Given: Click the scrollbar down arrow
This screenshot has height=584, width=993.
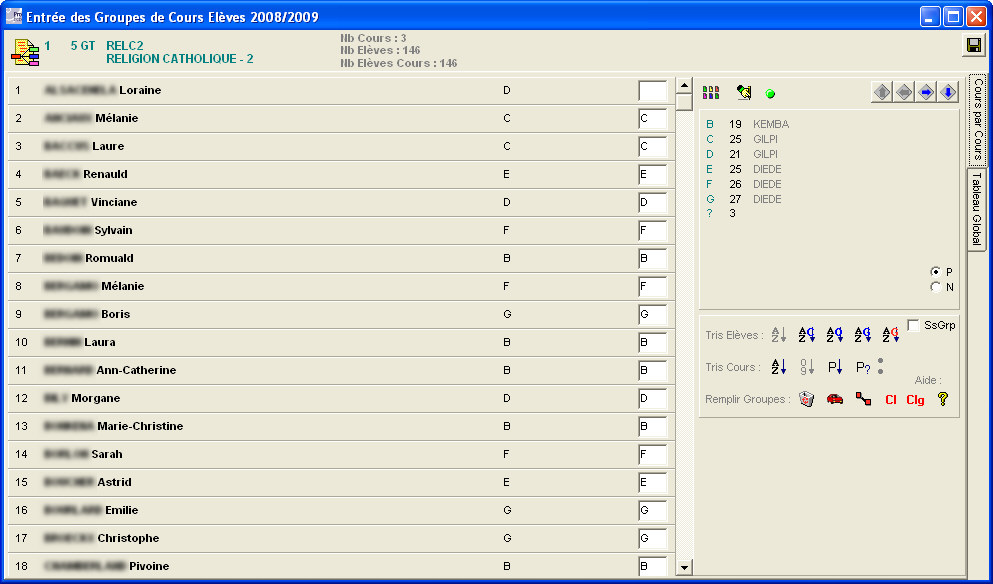Looking at the screenshot, I should pyautogui.click(x=684, y=567).
